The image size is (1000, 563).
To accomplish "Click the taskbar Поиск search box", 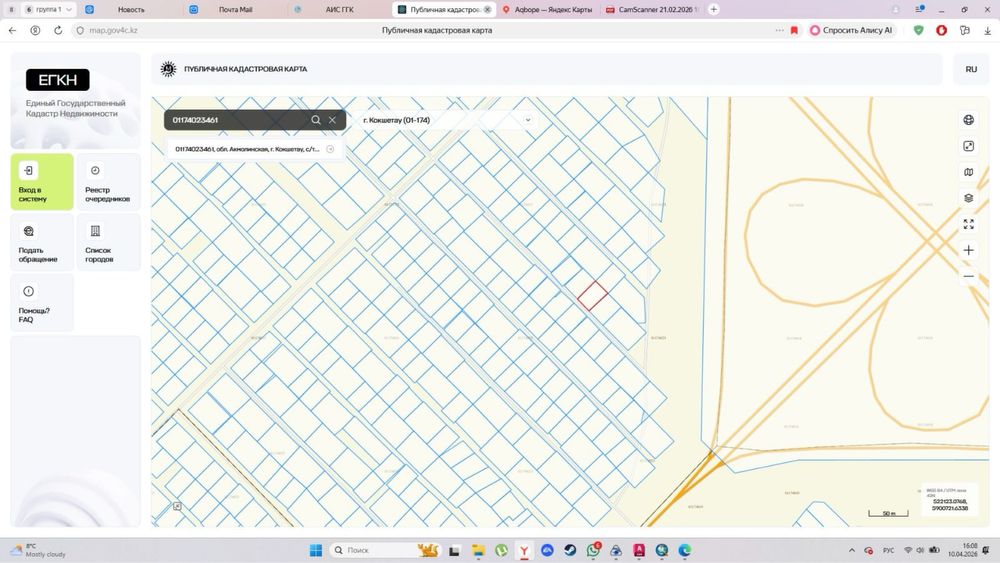I will (385, 550).
